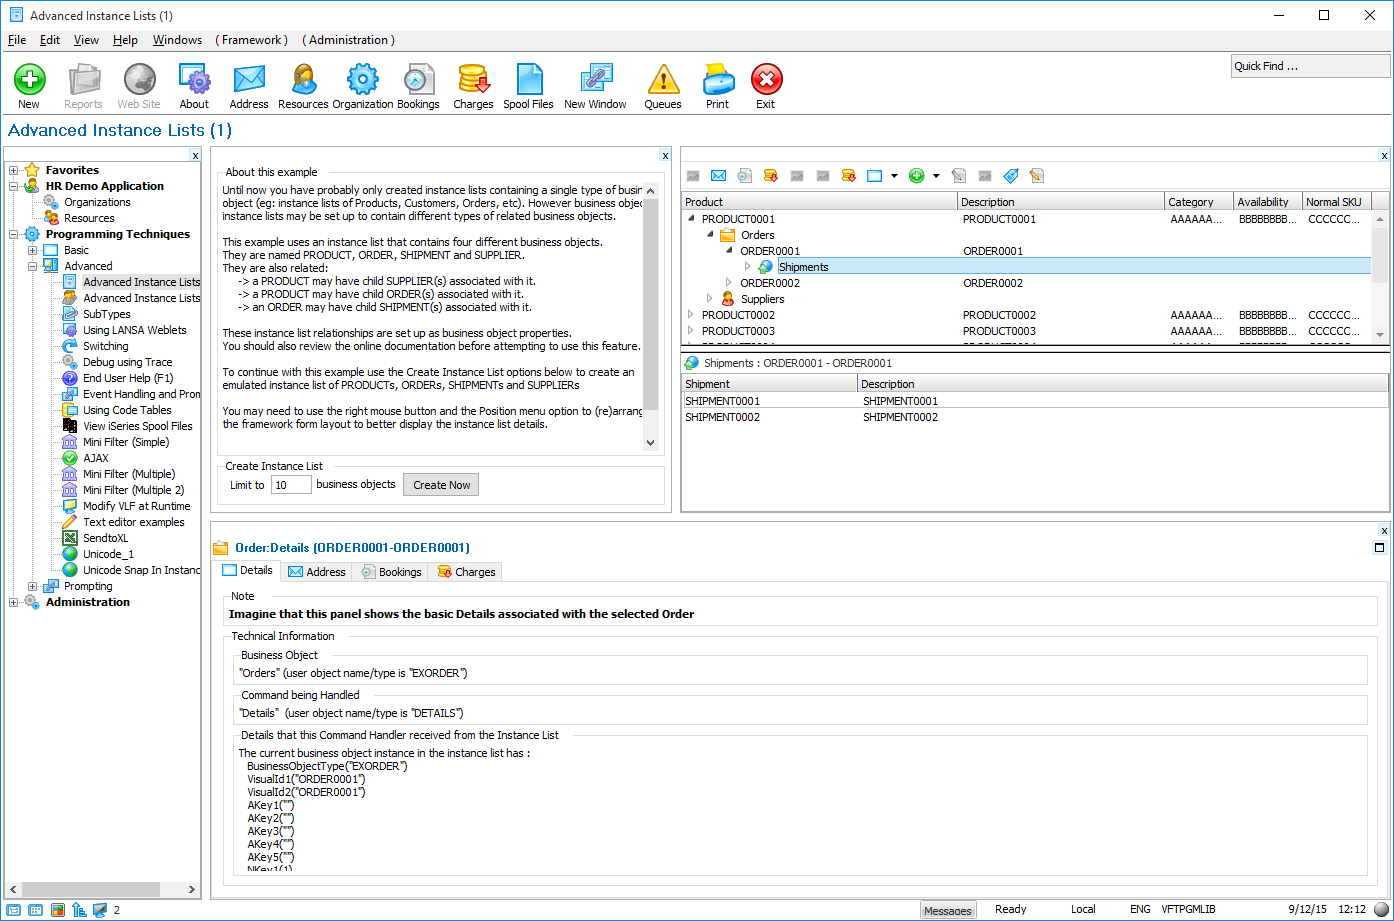Open the Charges toolbar icon

click(473, 80)
